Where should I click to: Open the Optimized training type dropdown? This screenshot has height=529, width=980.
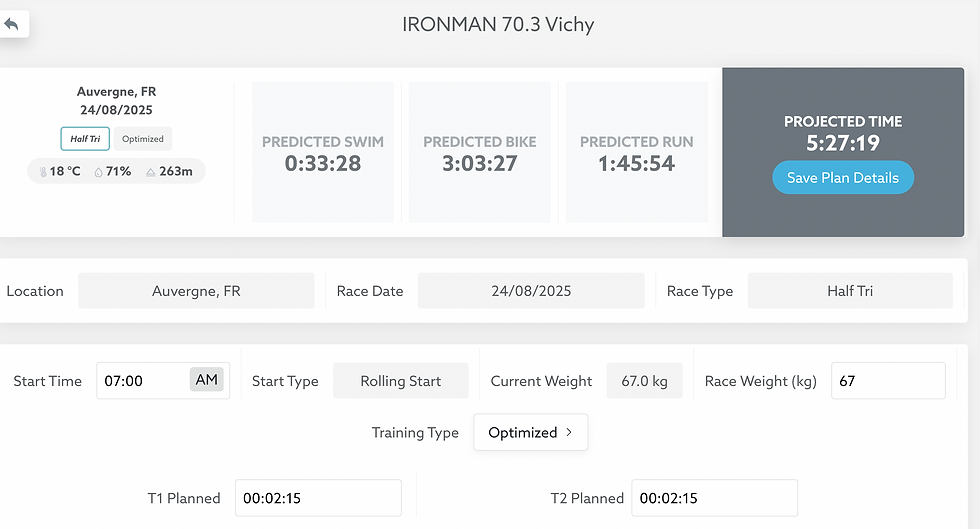pyautogui.click(x=531, y=432)
